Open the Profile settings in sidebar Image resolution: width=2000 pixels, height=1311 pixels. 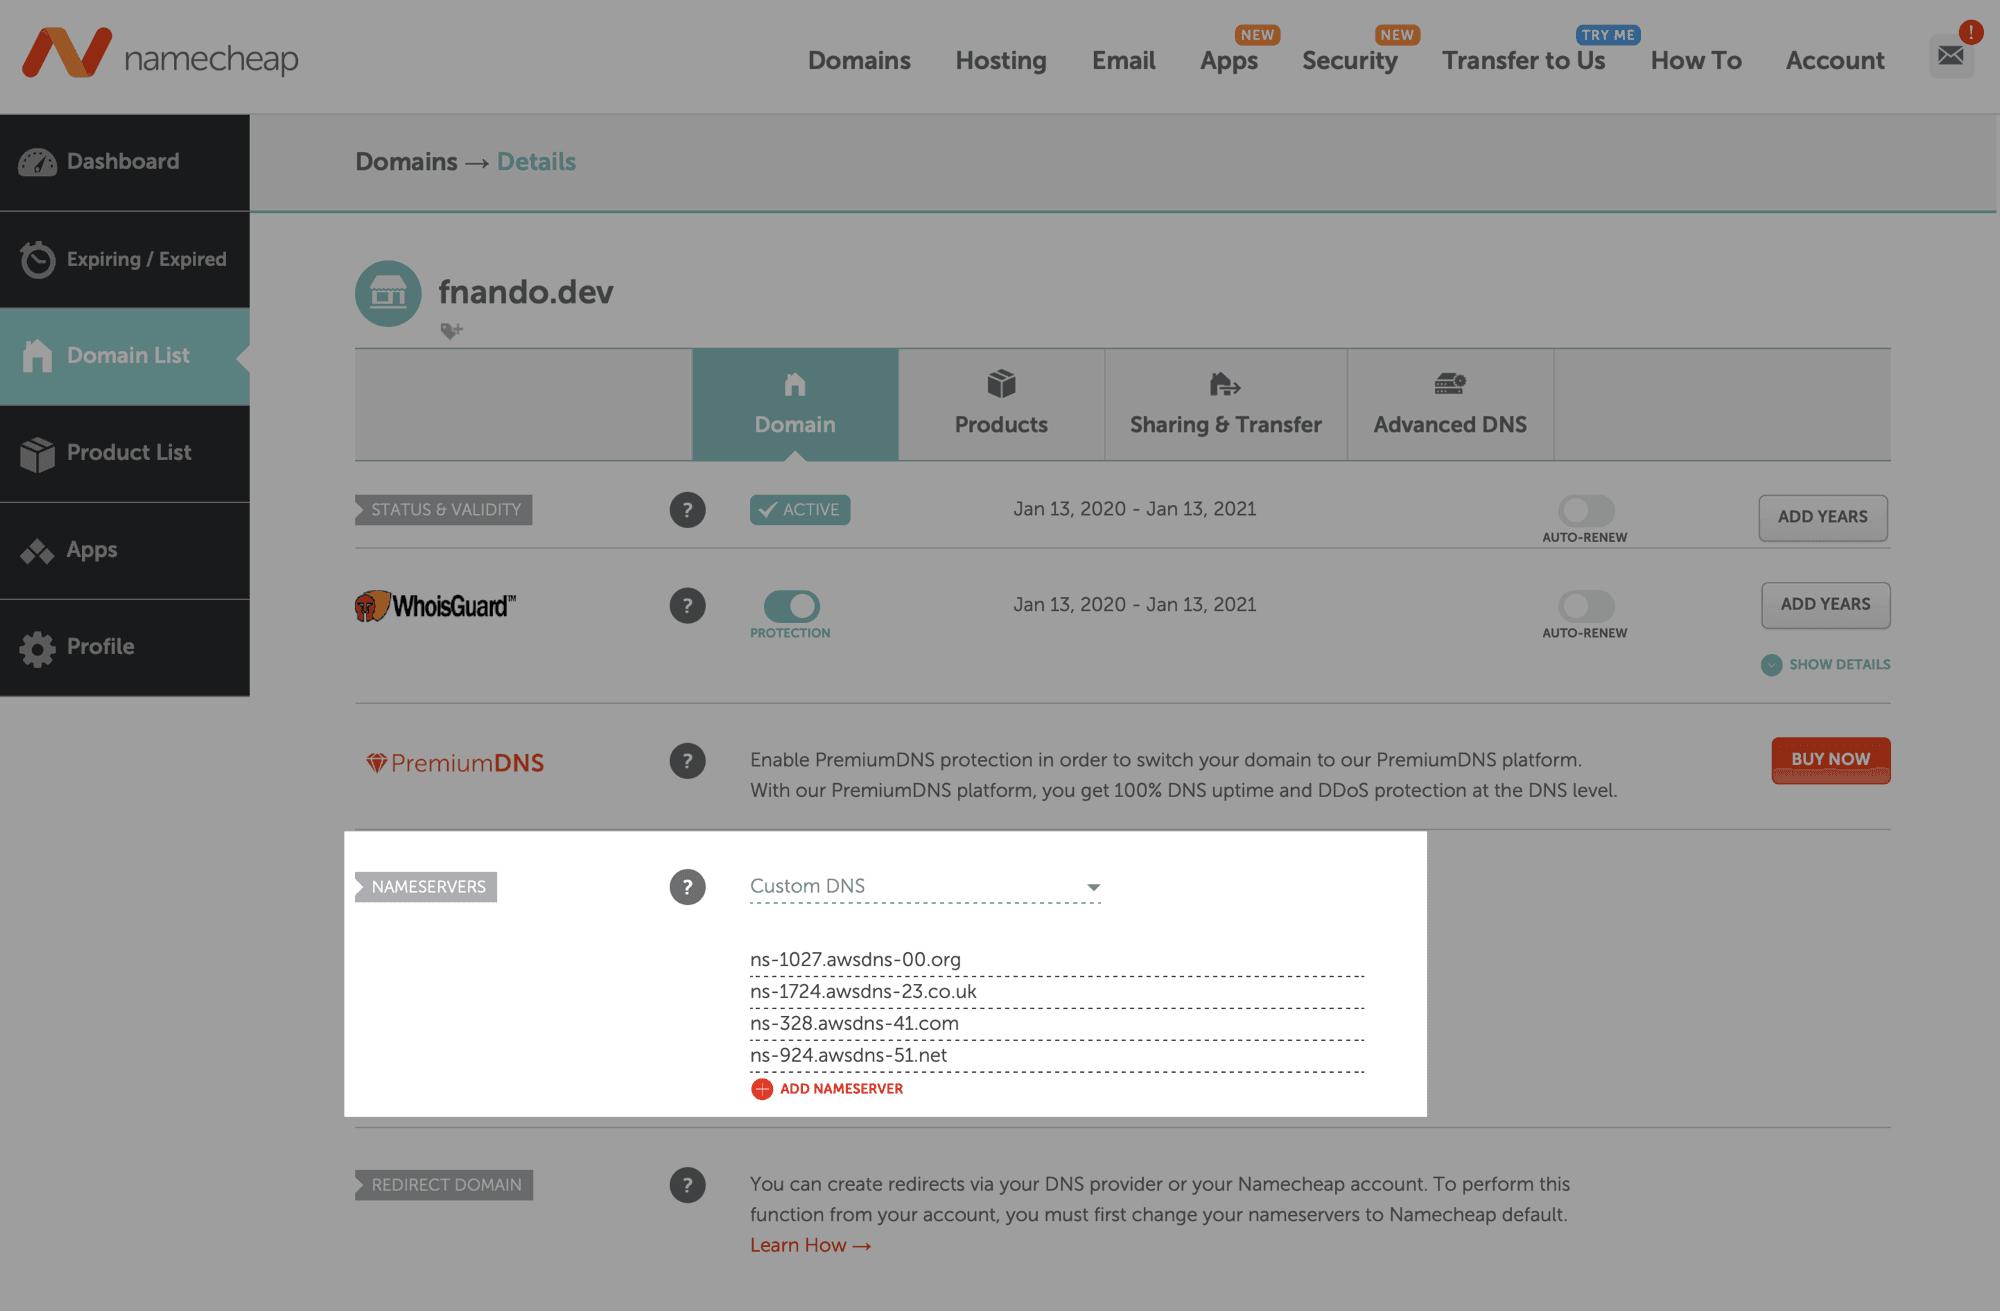100,646
